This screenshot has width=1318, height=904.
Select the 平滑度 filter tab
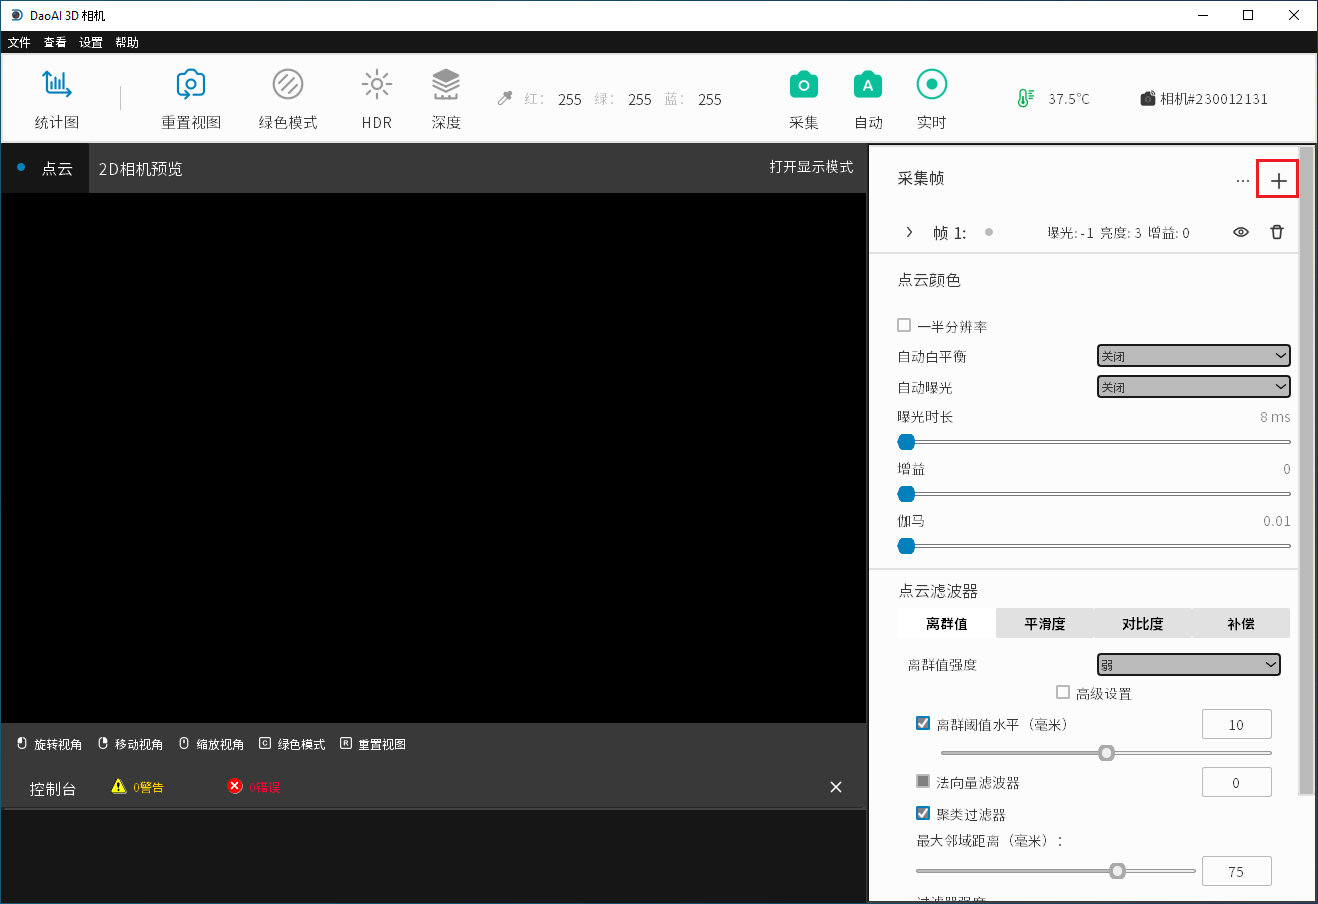1045,623
